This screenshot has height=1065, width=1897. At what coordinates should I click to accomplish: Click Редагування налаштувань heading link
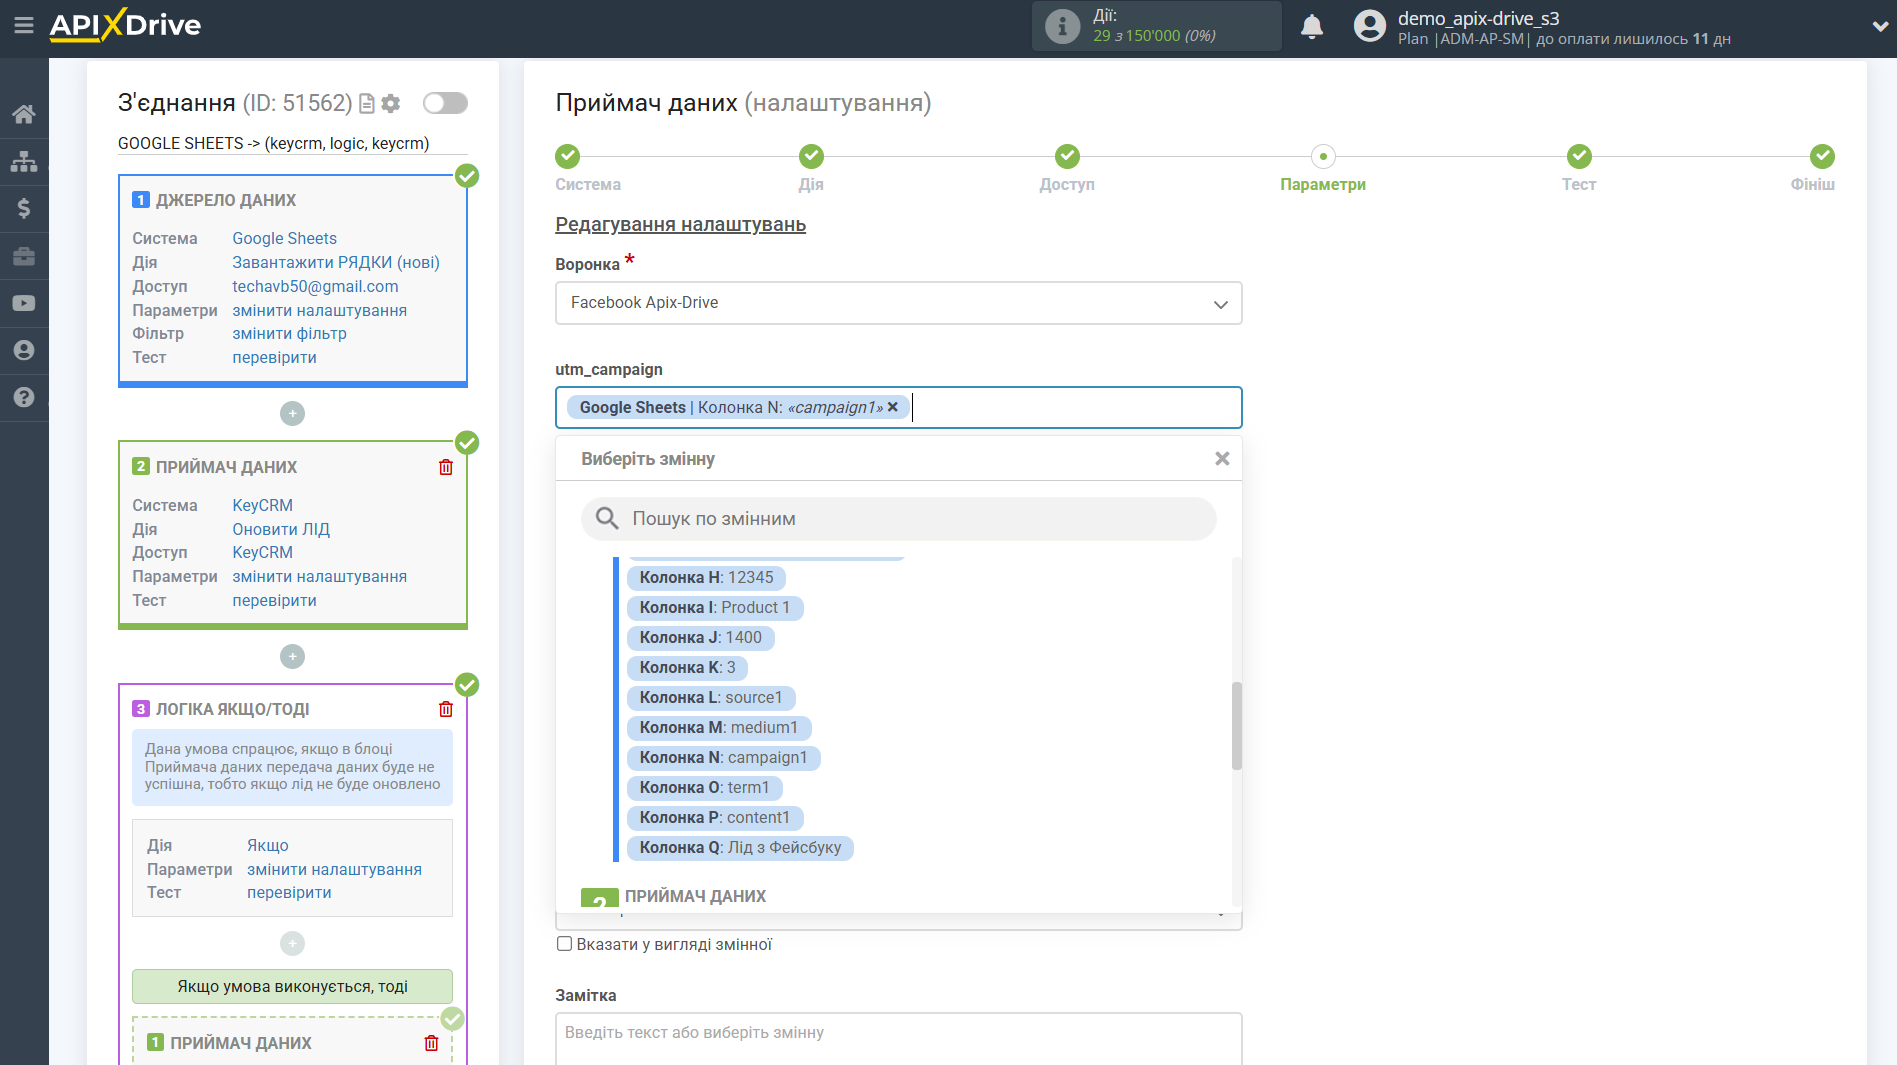tap(680, 224)
